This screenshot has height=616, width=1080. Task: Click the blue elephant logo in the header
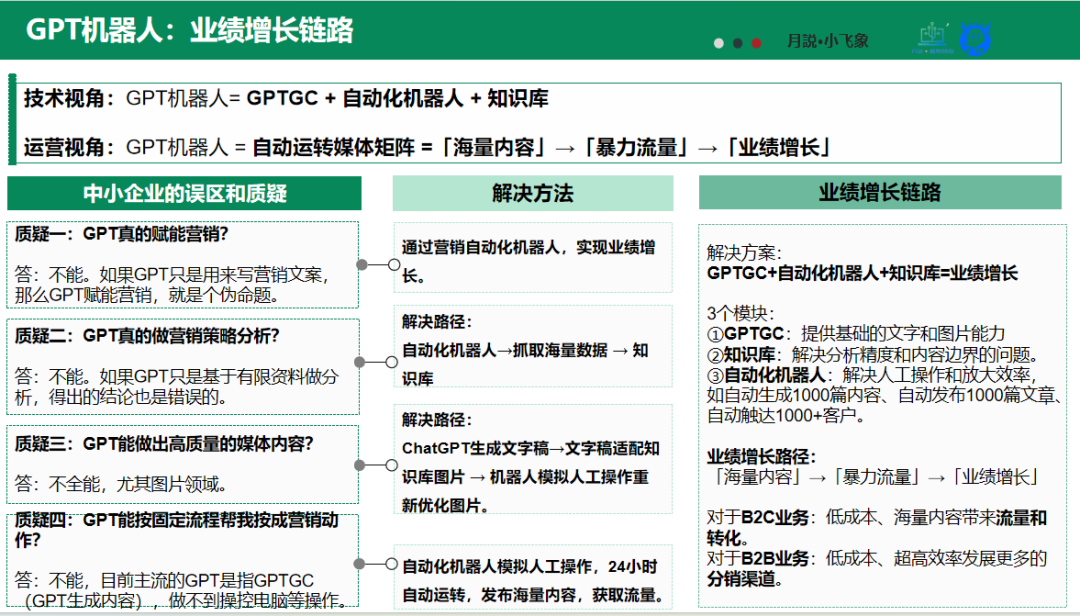click(x=975, y=39)
